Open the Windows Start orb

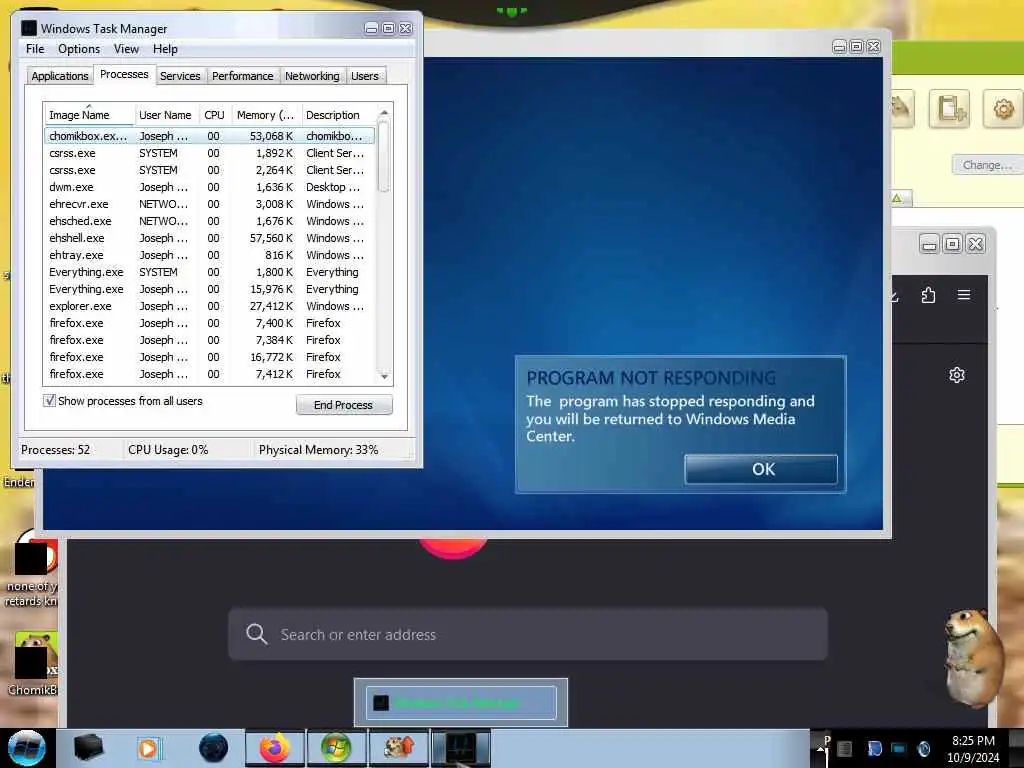coord(26,748)
